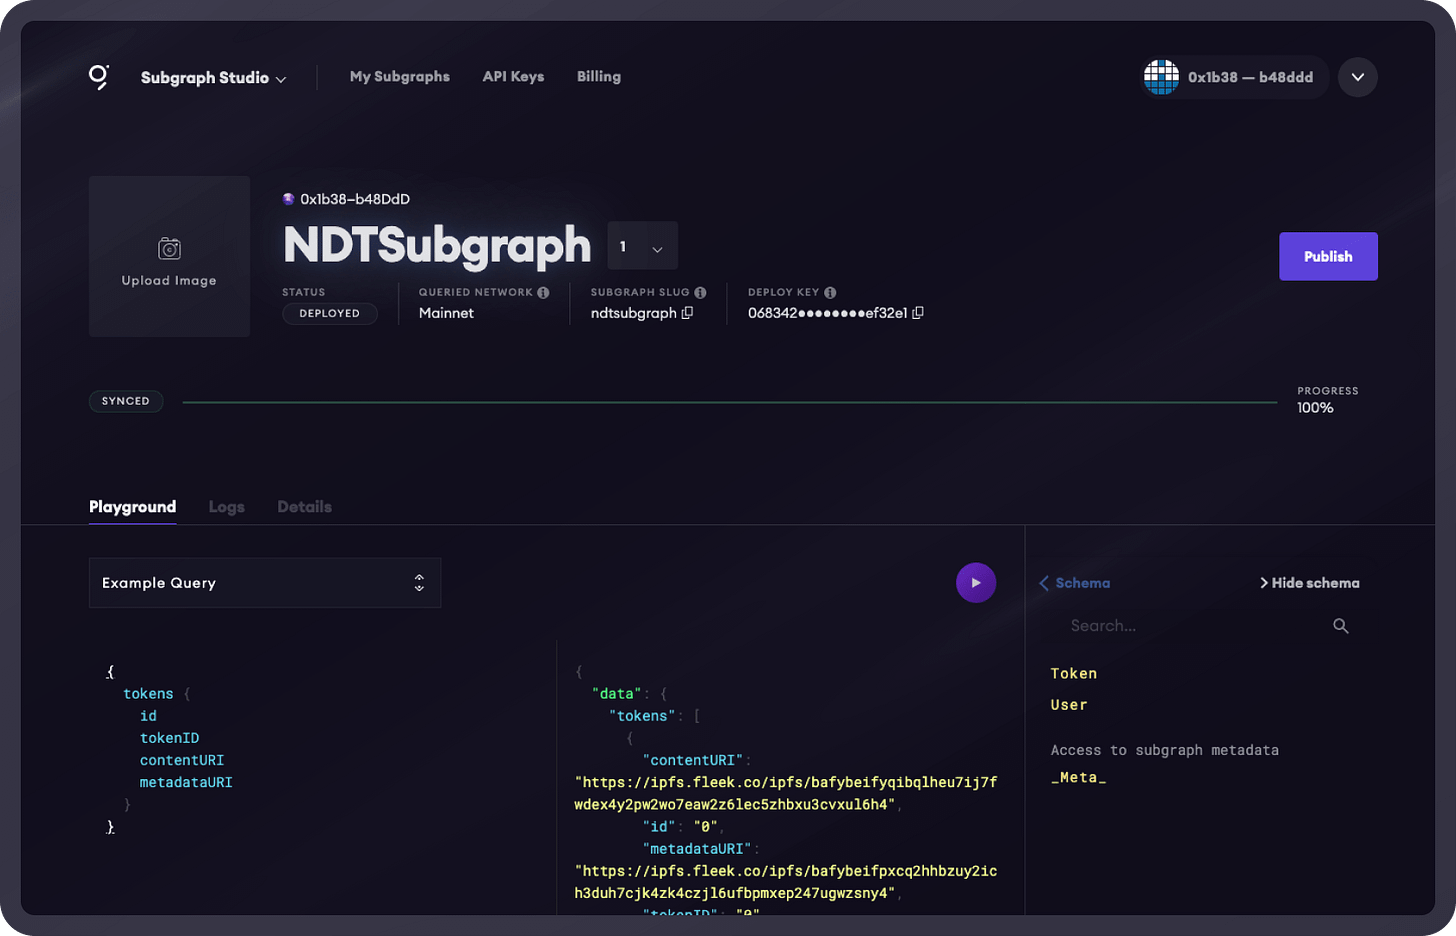Open the Billing page
Viewport: 1456px width, 936px height.
[x=599, y=76]
